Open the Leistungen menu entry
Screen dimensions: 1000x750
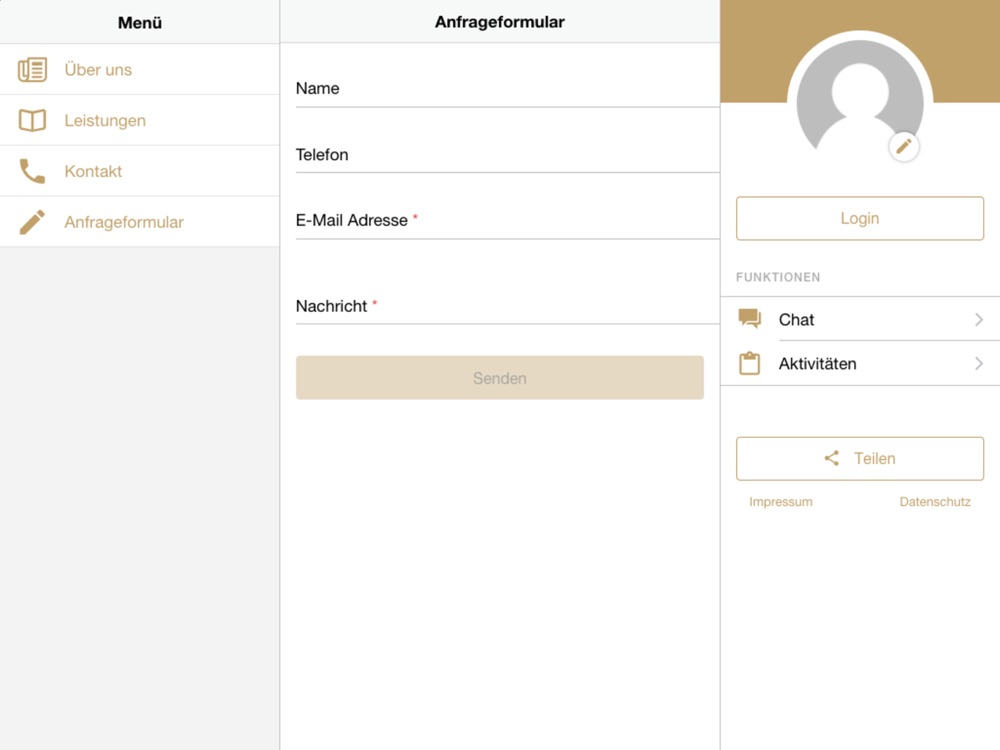pos(140,120)
